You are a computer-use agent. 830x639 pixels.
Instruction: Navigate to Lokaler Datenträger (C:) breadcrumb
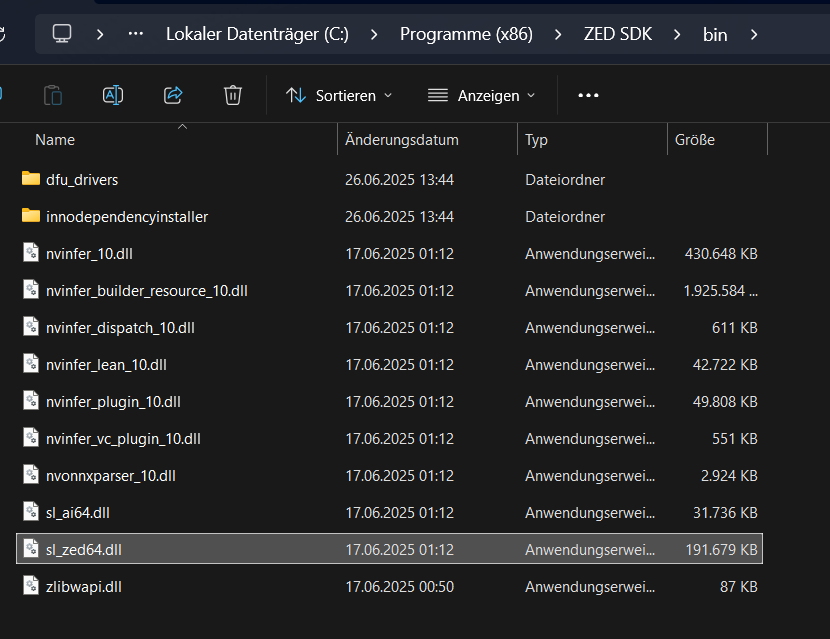point(257,34)
